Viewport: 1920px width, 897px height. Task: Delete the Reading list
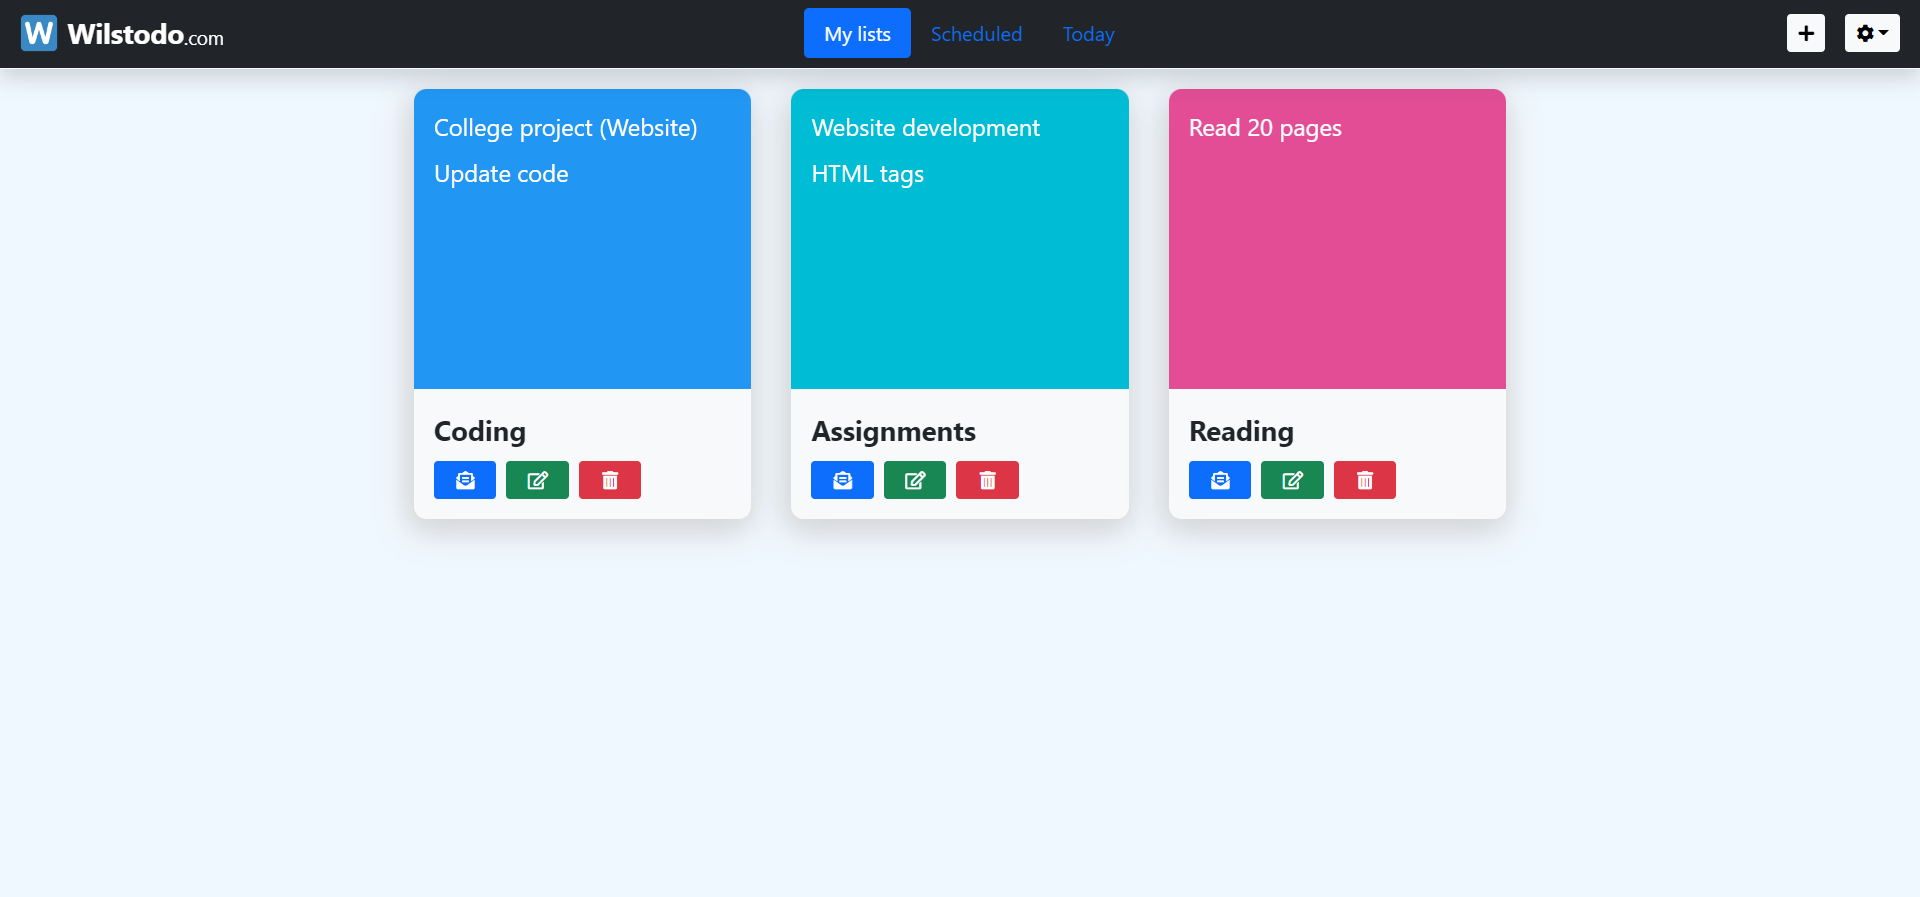click(1365, 480)
